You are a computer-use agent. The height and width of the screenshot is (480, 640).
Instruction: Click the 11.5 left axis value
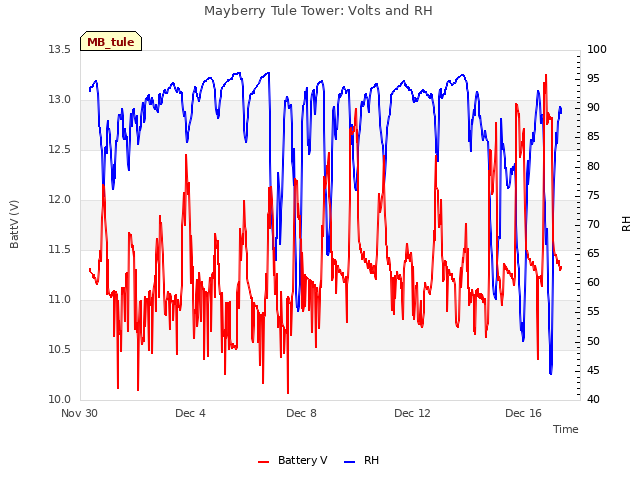(59, 249)
